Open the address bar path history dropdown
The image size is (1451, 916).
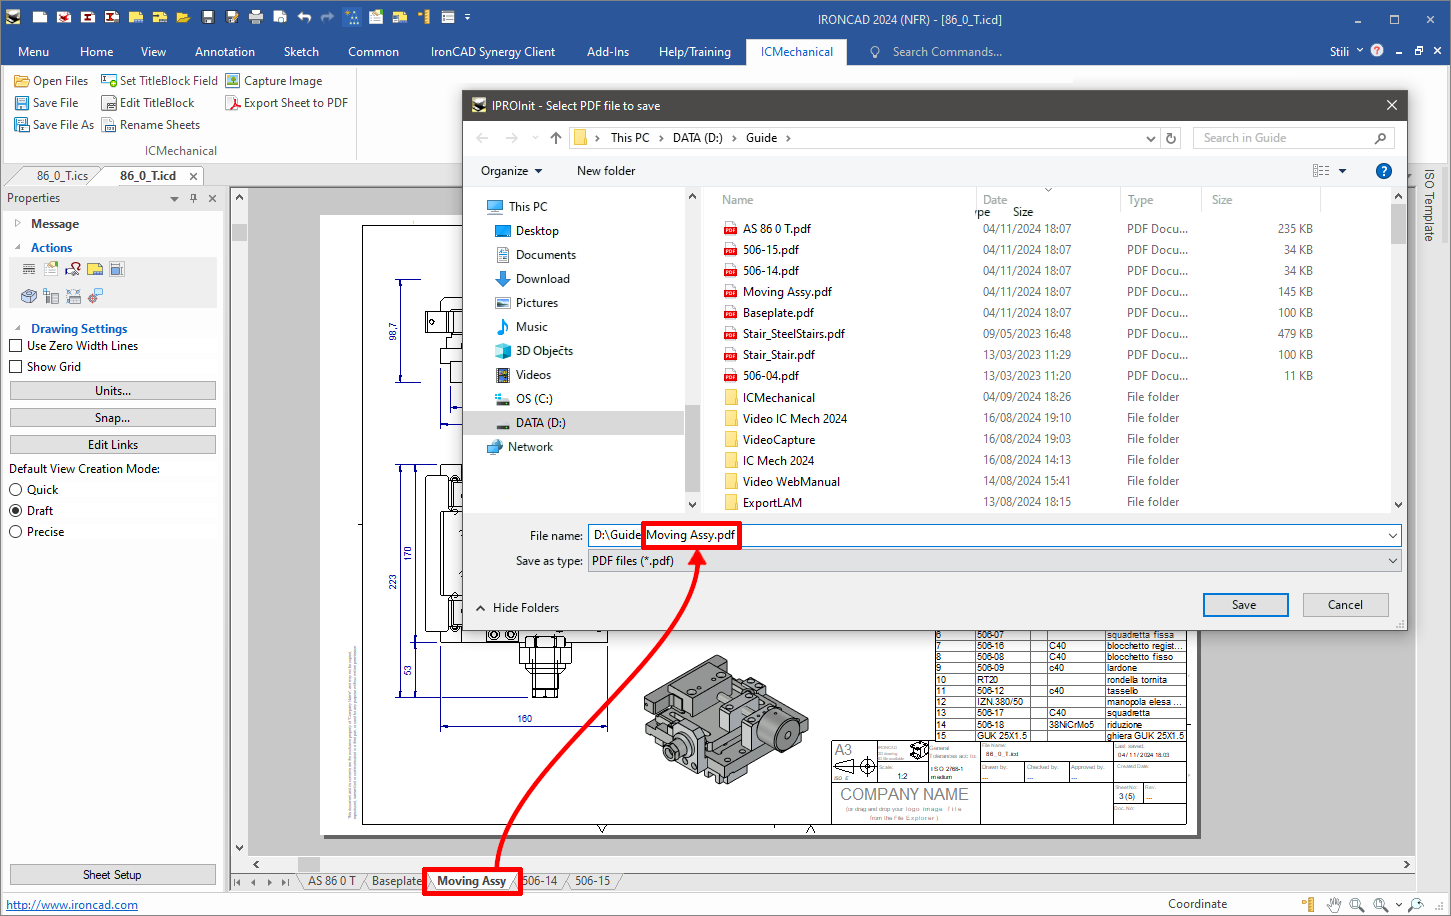tap(1150, 139)
